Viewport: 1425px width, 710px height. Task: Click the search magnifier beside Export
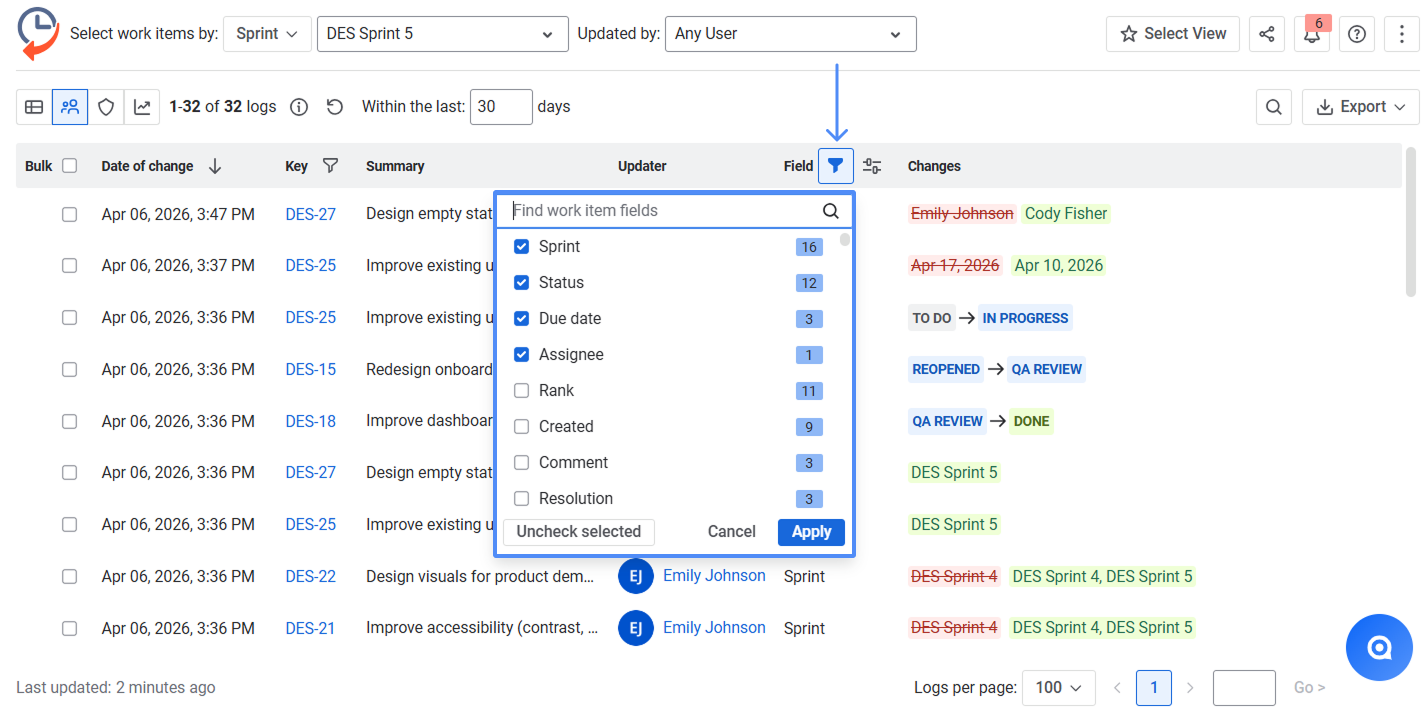pos(1274,107)
